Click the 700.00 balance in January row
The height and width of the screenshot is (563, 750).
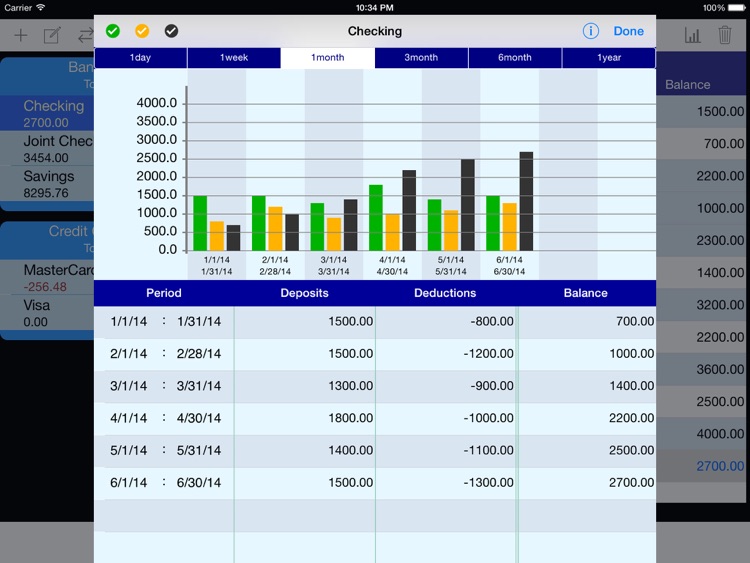(635, 321)
